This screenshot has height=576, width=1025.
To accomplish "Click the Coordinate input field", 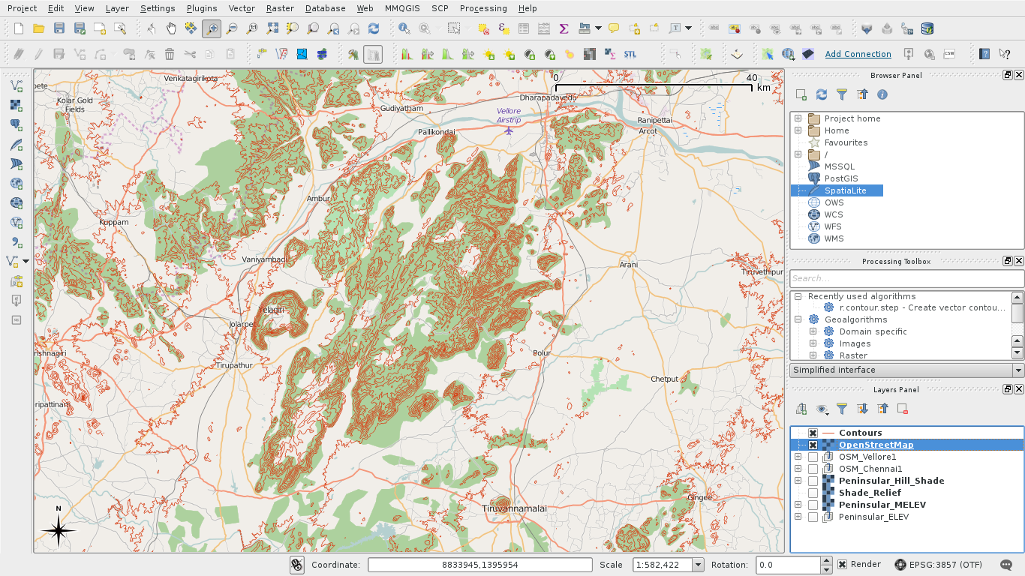I will pyautogui.click(x=480, y=565).
